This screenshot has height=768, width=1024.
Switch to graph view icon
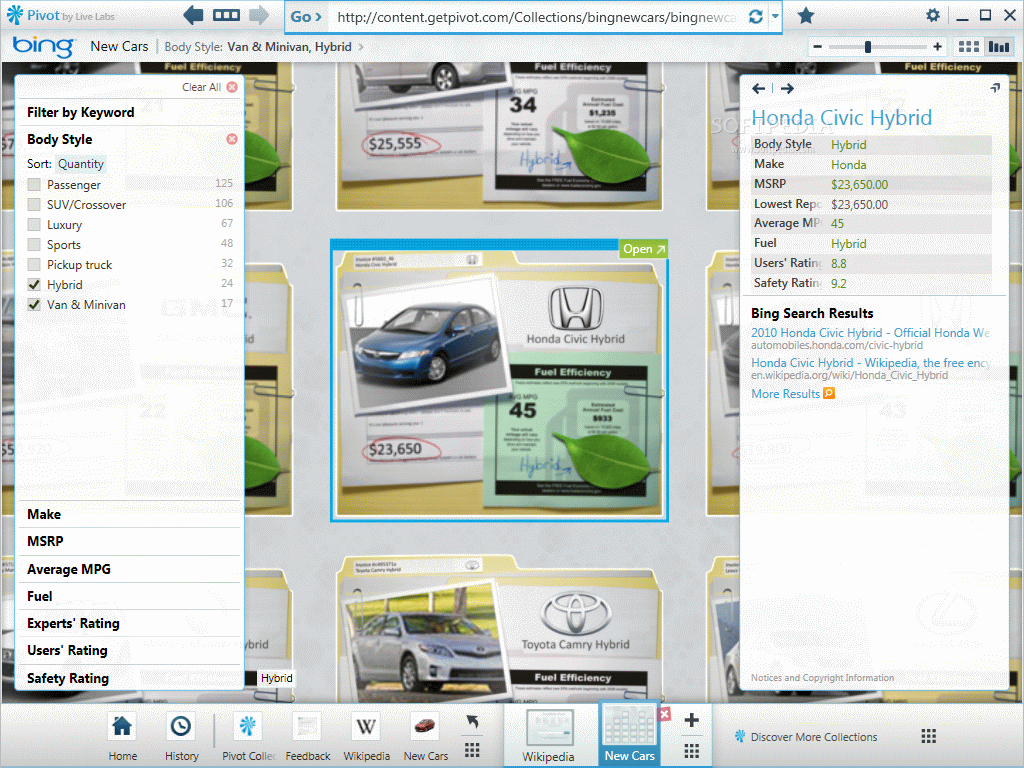tap(999, 46)
